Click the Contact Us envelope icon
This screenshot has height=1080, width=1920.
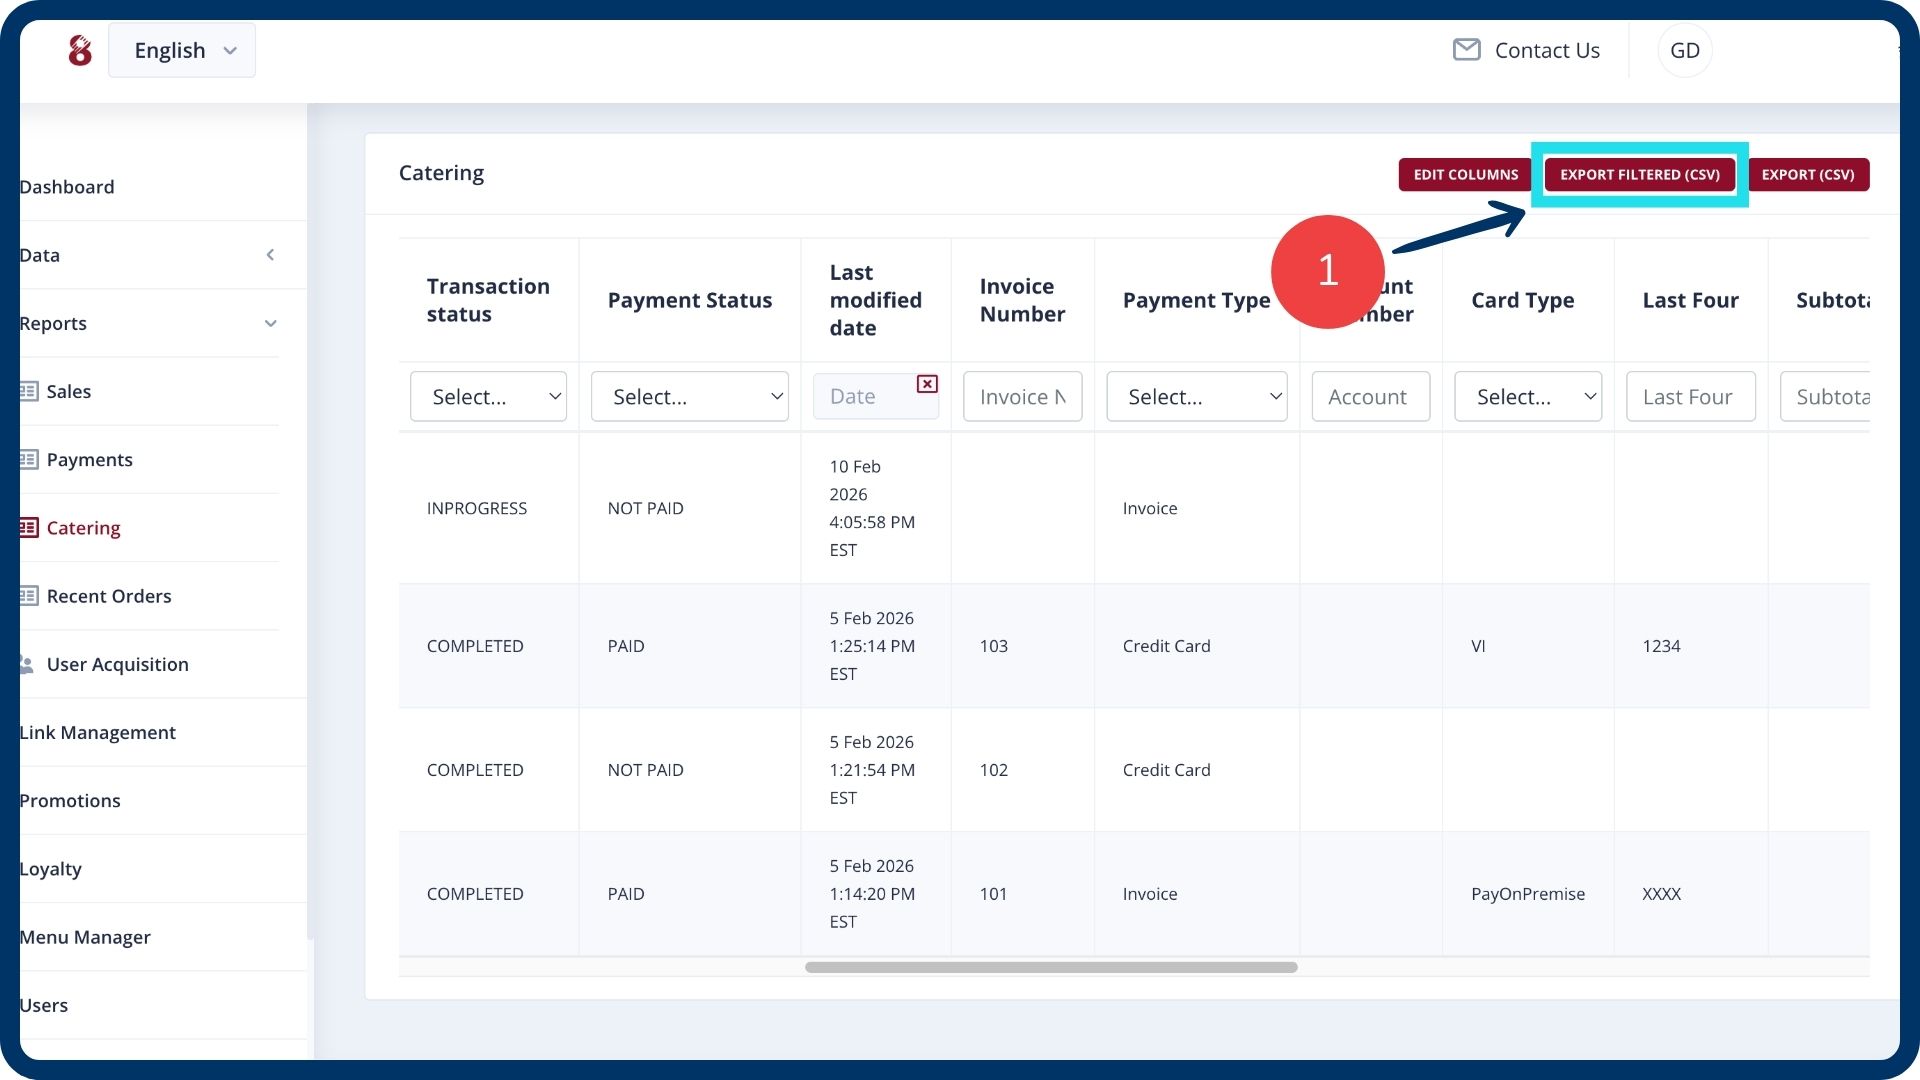click(1466, 50)
